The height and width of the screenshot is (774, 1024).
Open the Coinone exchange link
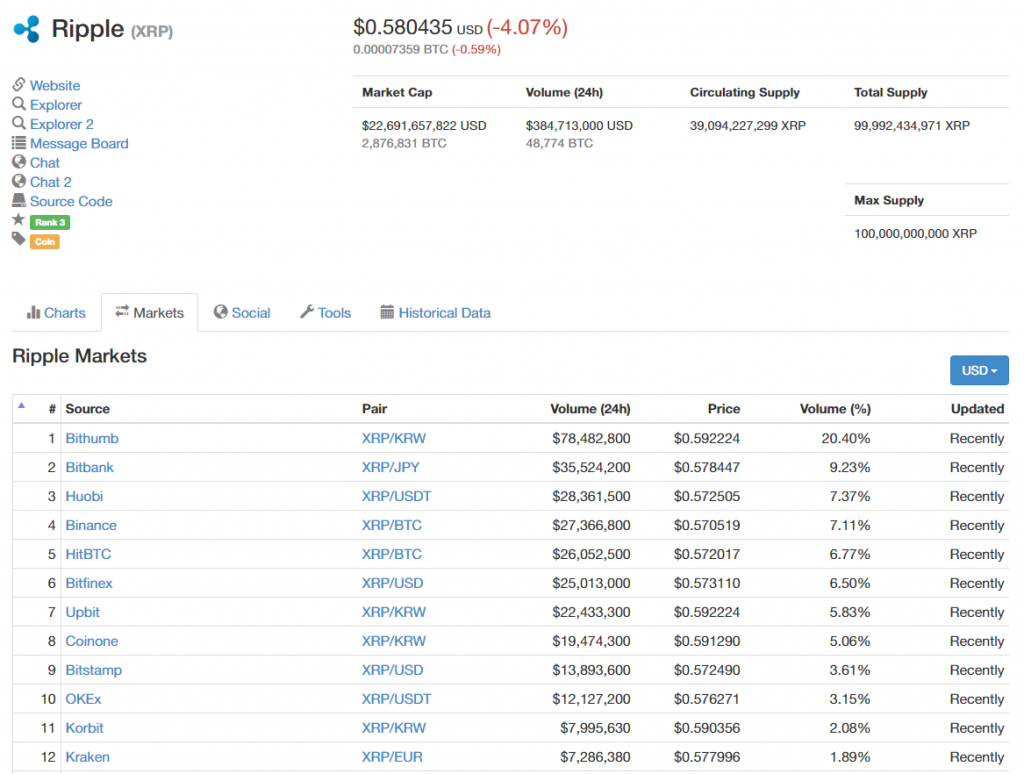point(92,641)
